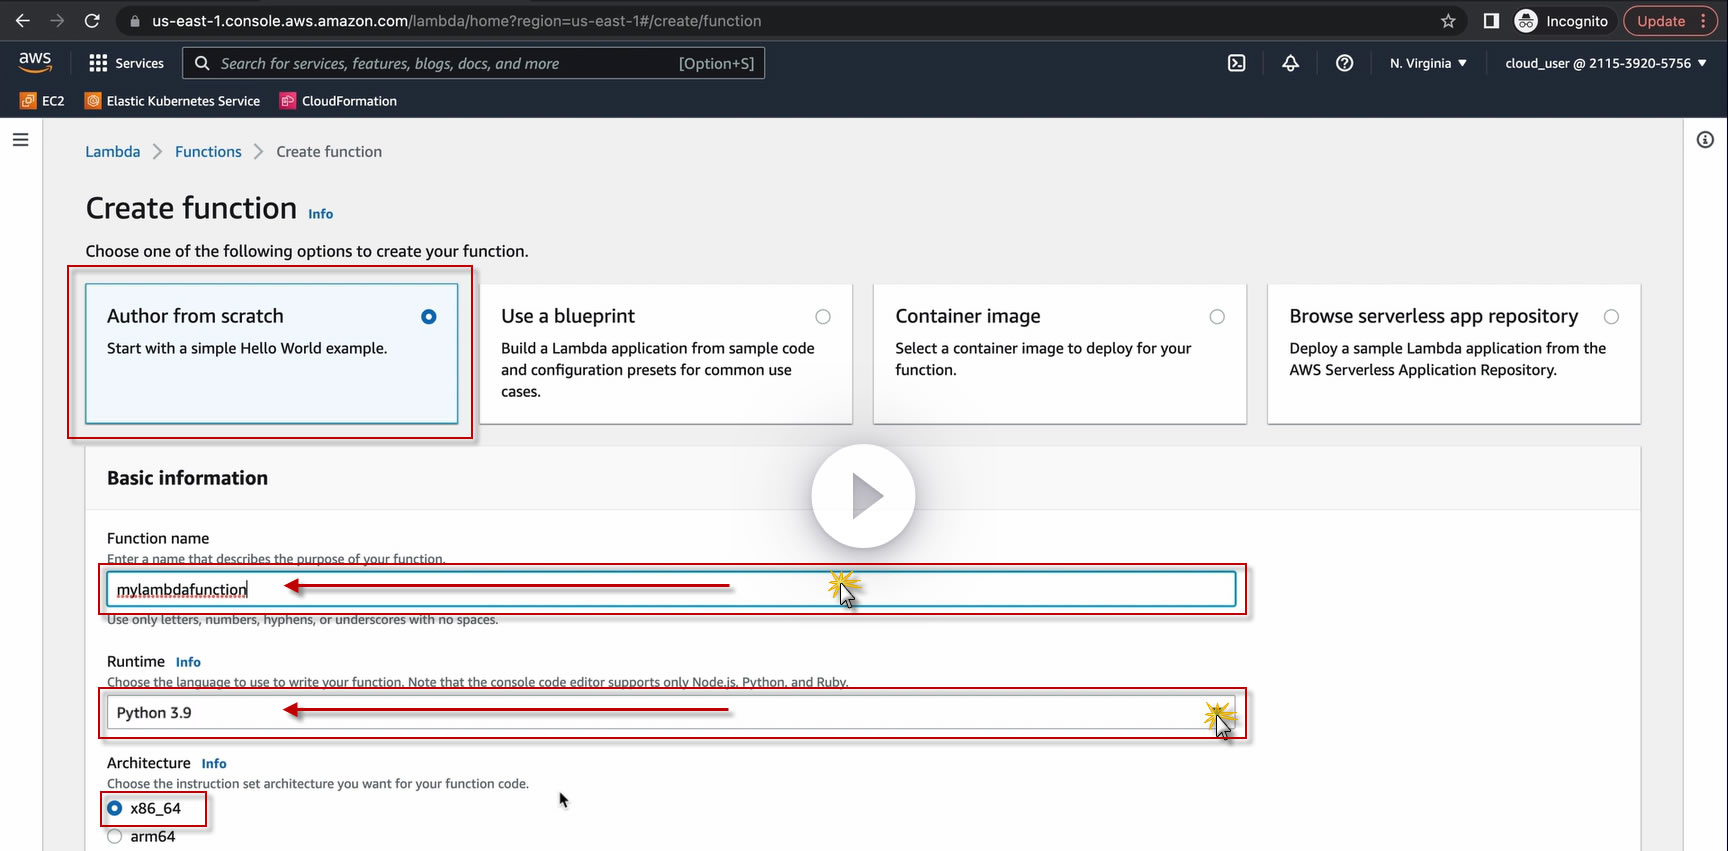
Task: Open the help question mark icon
Action: [1345, 63]
